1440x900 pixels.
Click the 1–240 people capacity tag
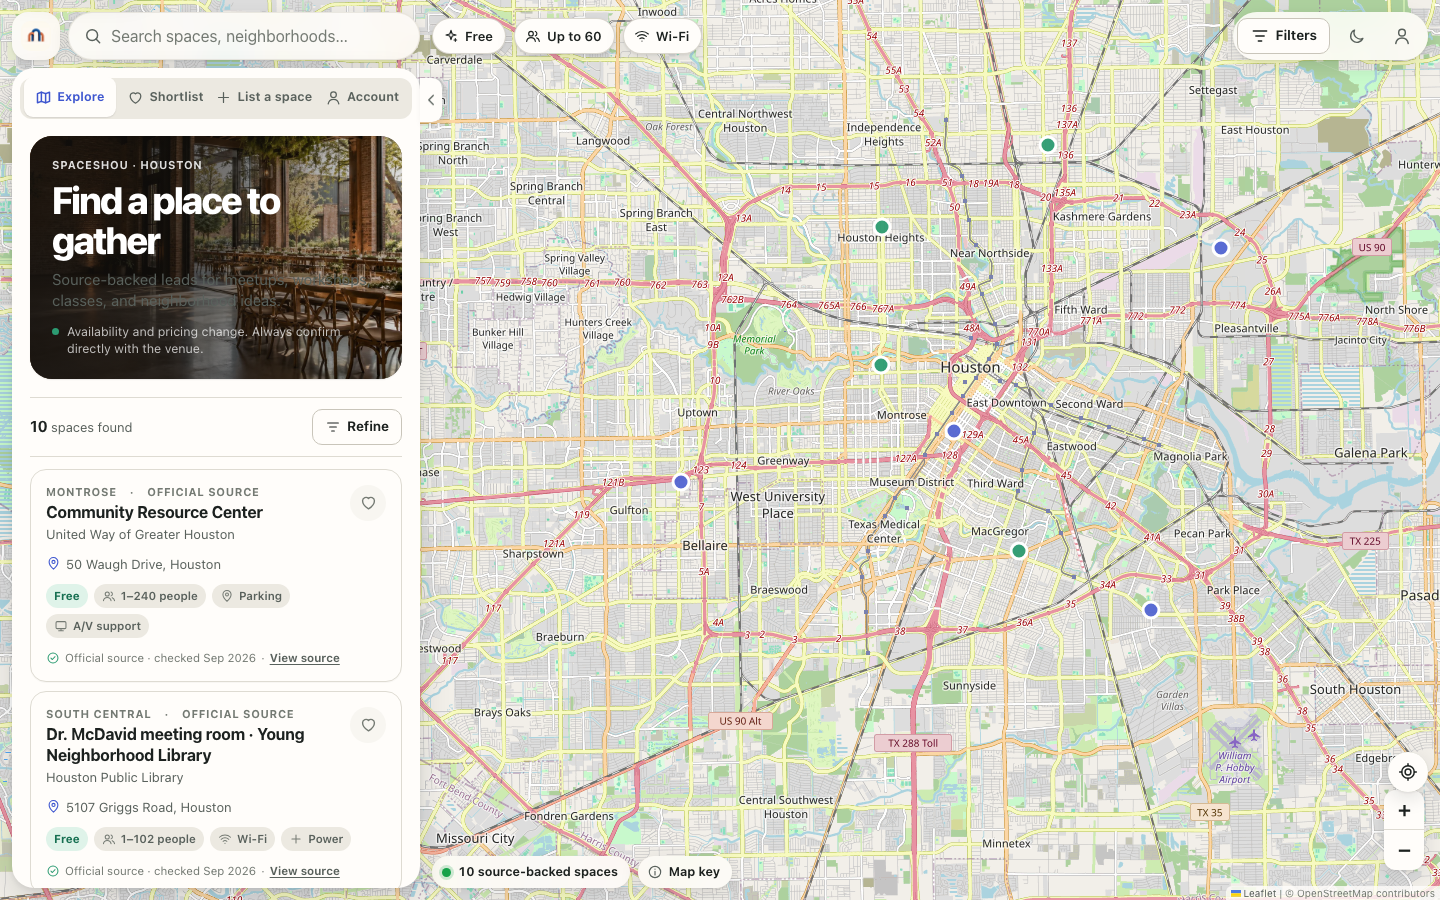coord(150,596)
